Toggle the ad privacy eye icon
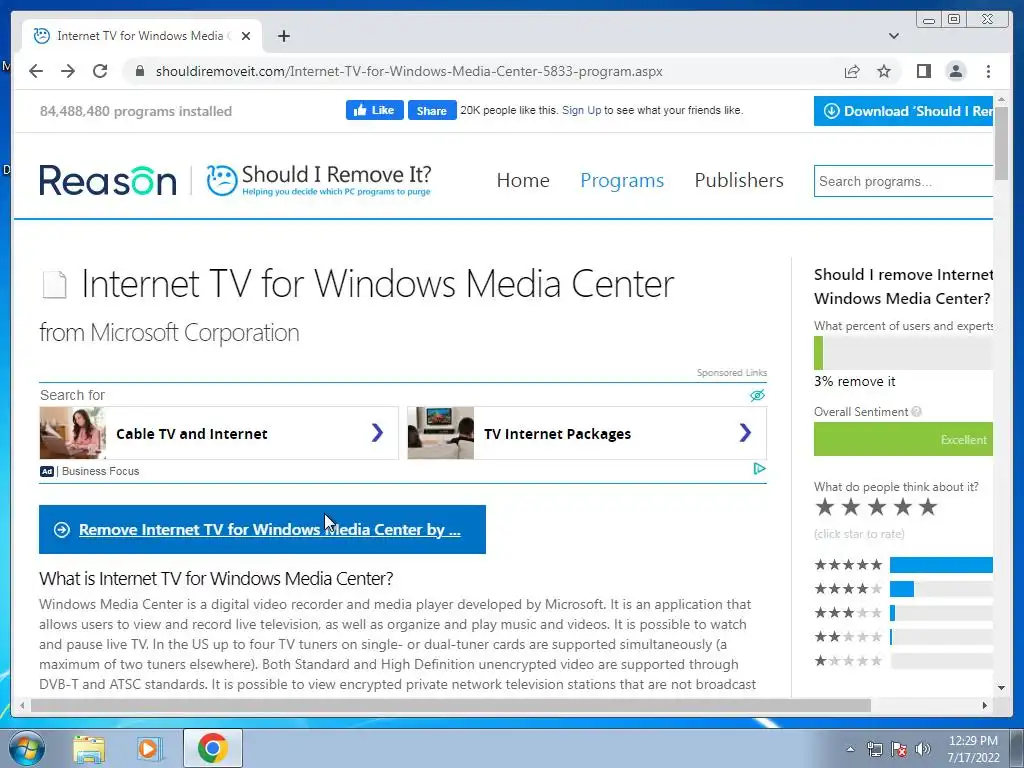1024x768 pixels. (x=757, y=395)
